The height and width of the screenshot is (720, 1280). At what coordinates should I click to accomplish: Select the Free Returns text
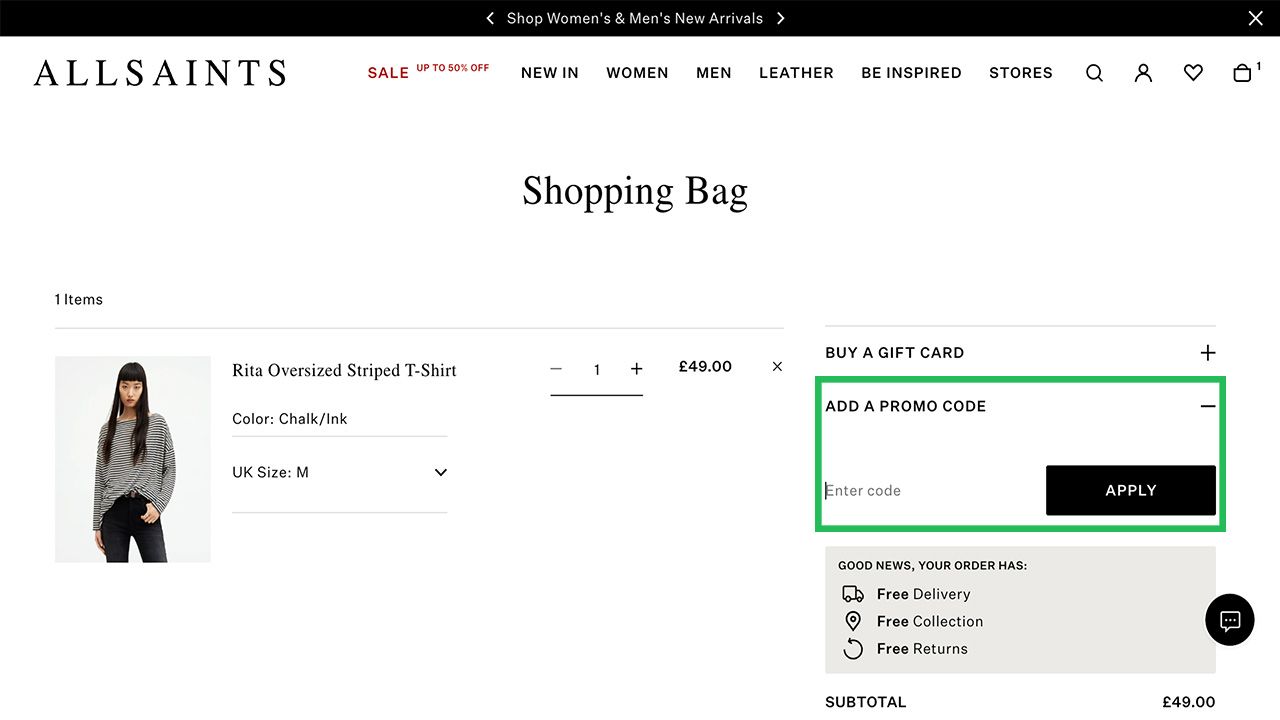(x=922, y=649)
